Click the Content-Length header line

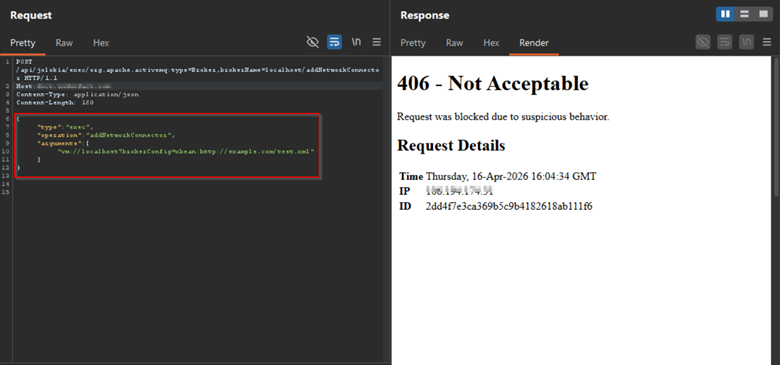coord(55,102)
